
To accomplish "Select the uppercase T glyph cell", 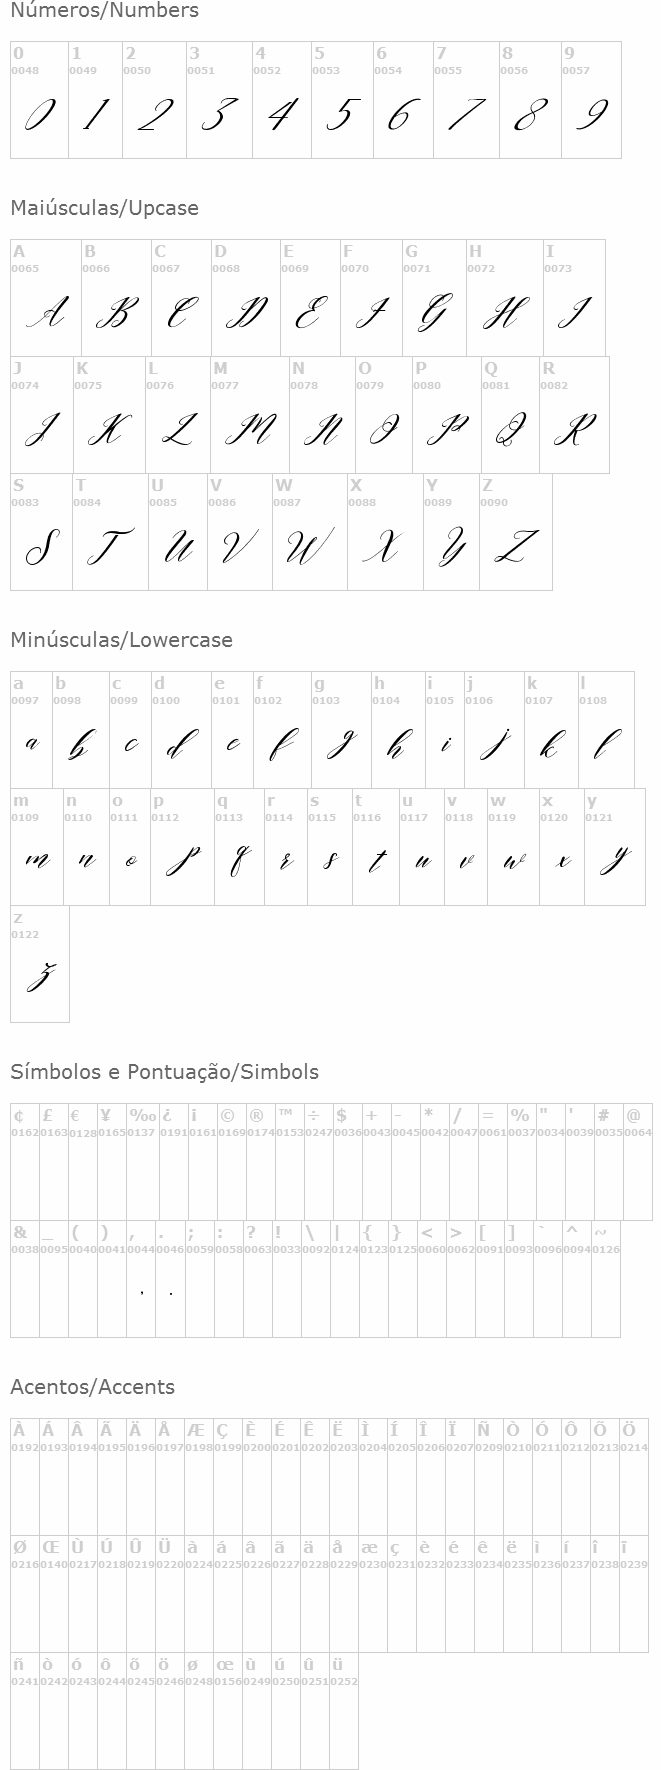I will coord(111,532).
